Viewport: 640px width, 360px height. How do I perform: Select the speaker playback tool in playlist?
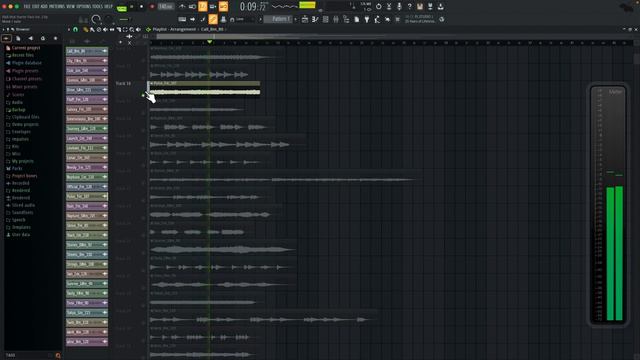138,29
